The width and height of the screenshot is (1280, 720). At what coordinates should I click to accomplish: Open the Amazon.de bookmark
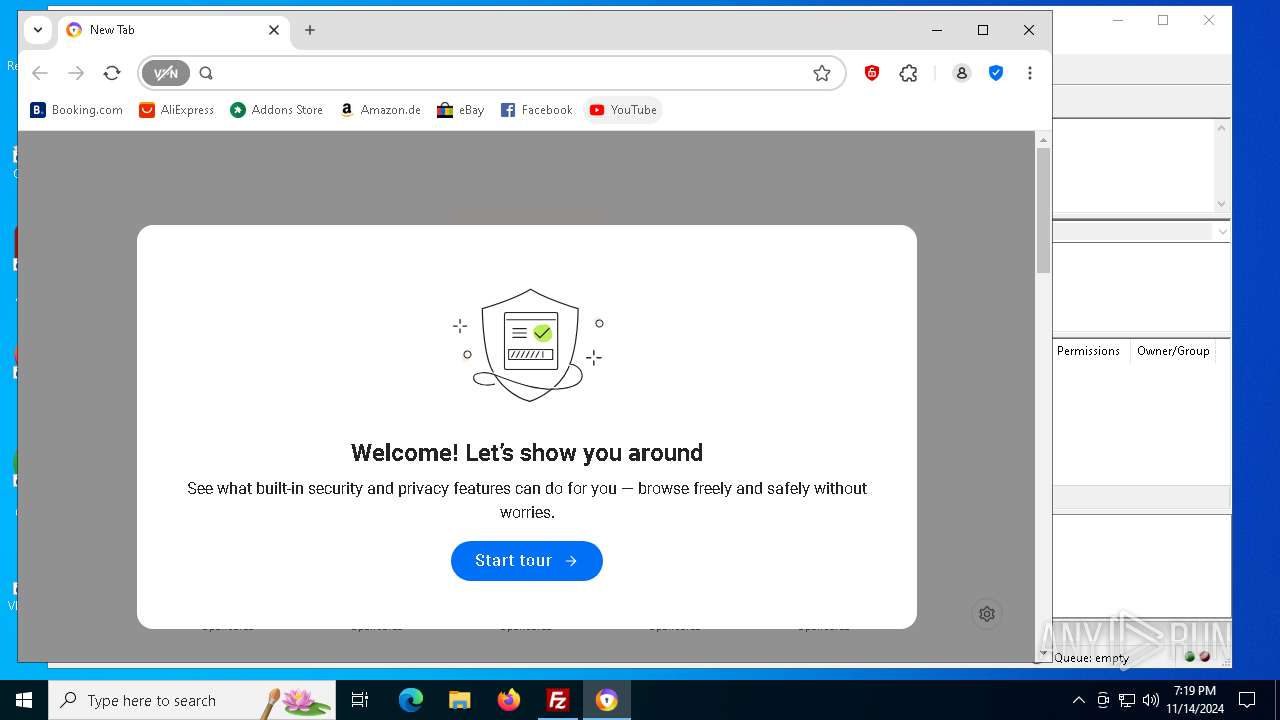coord(380,110)
